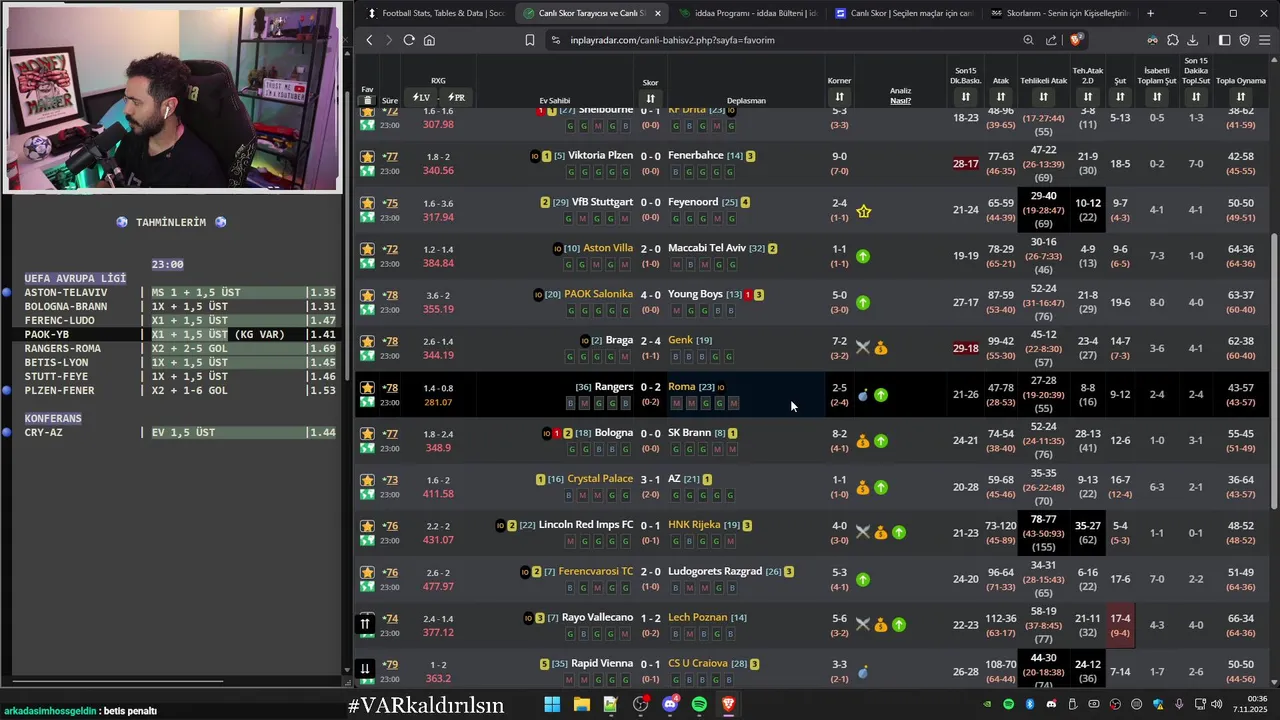This screenshot has height=720, width=1280.
Task: Open minute 78 link for Rangers match
Action: pos(390,387)
